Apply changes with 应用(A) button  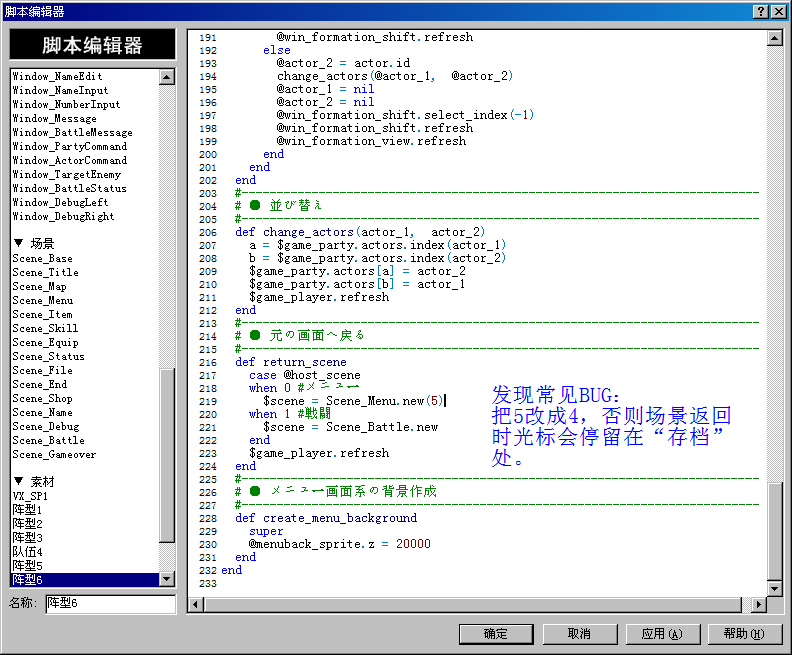coord(662,634)
